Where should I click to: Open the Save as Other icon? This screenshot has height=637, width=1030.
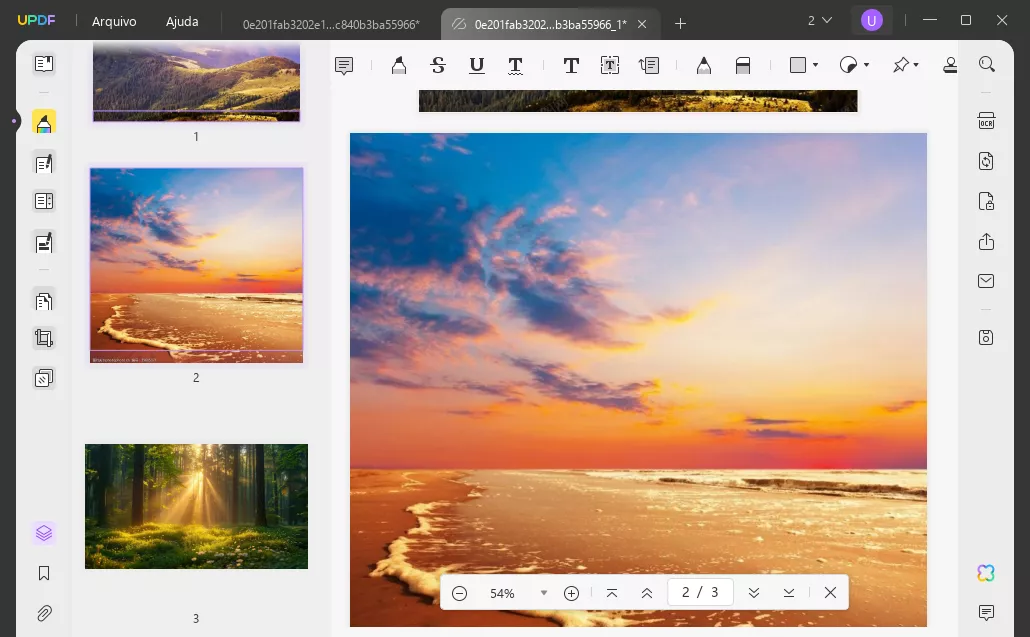(986, 338)
